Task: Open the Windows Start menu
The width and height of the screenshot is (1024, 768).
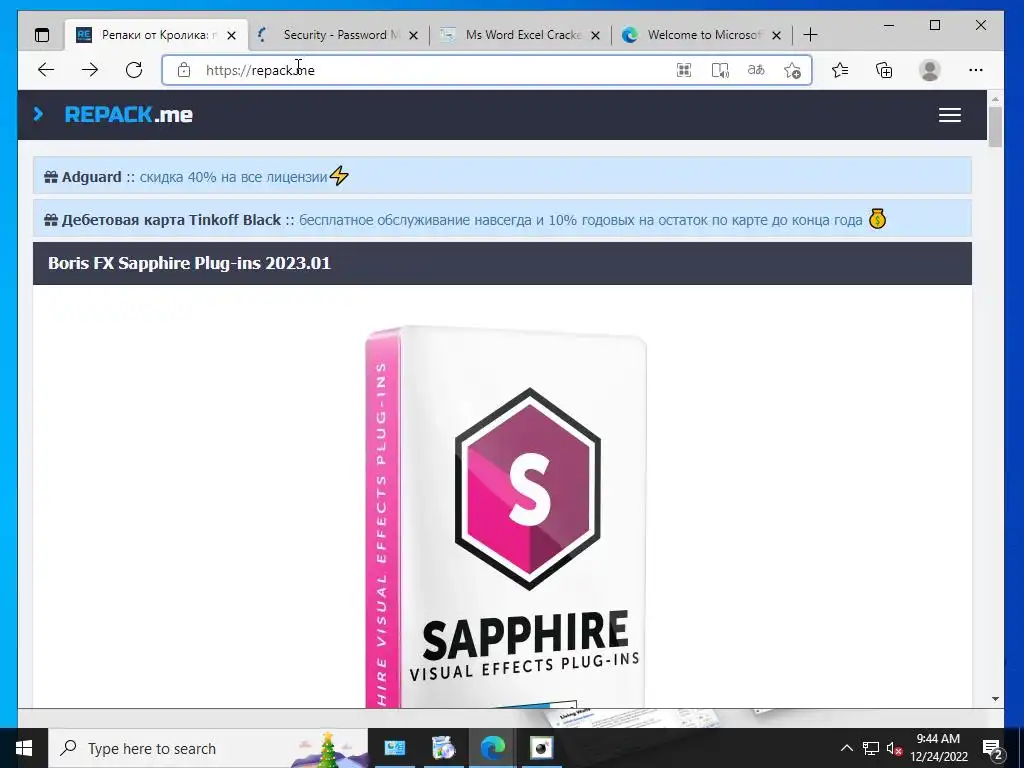Action: pos(24,748)
